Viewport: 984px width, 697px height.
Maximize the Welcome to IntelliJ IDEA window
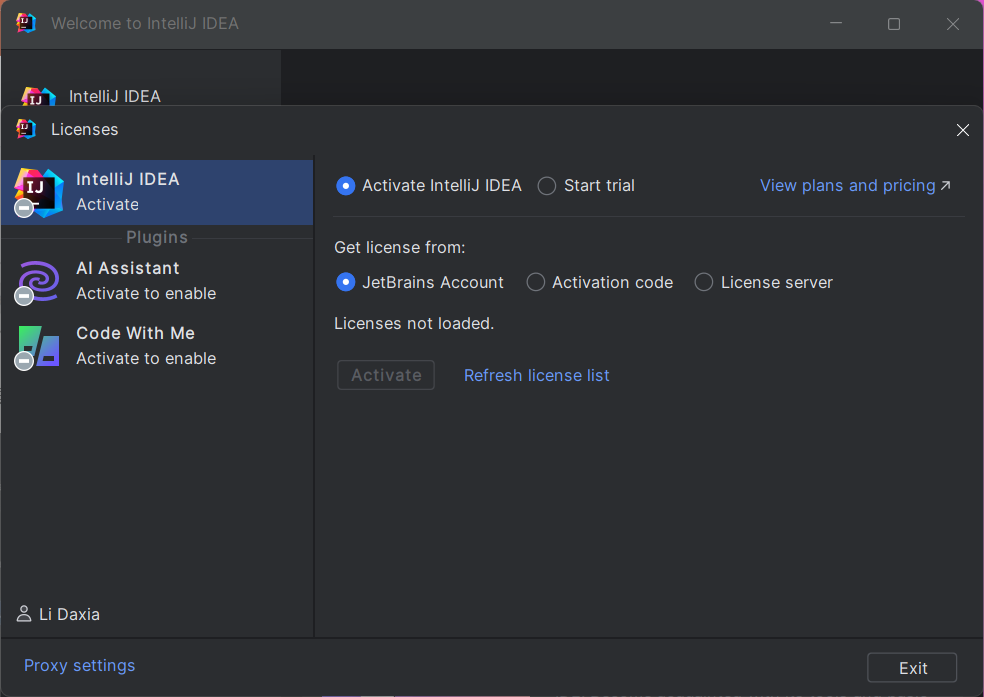(894, 24)
